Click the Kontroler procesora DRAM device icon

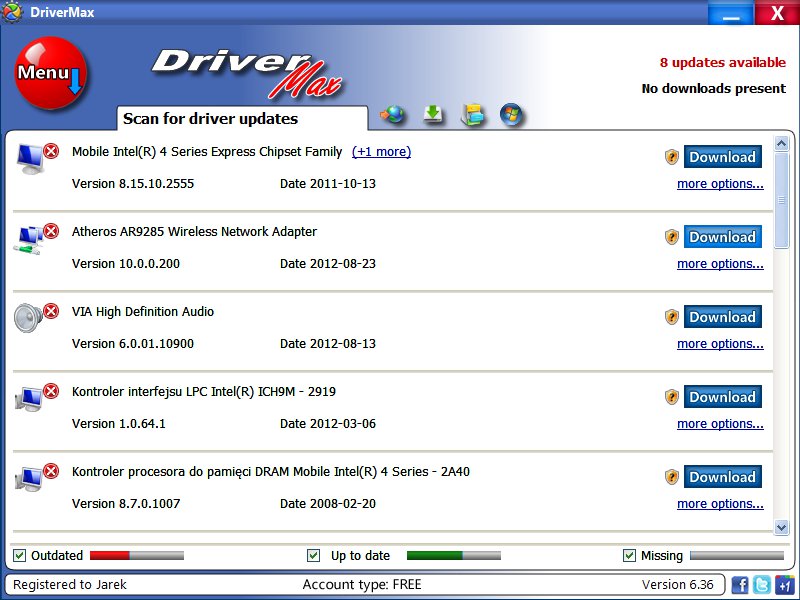(x=29, y=479)
